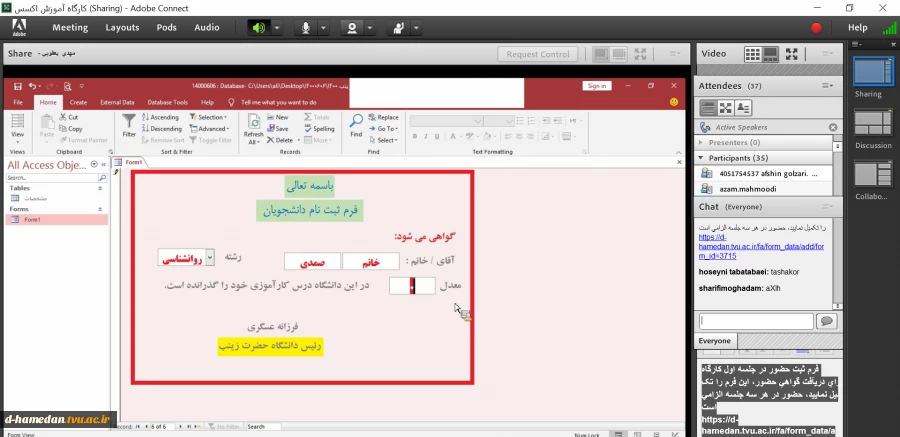This screenshot has height=437, width=900.
Task: Click the Access Save icon in quick toolbar
Action: 18,86
